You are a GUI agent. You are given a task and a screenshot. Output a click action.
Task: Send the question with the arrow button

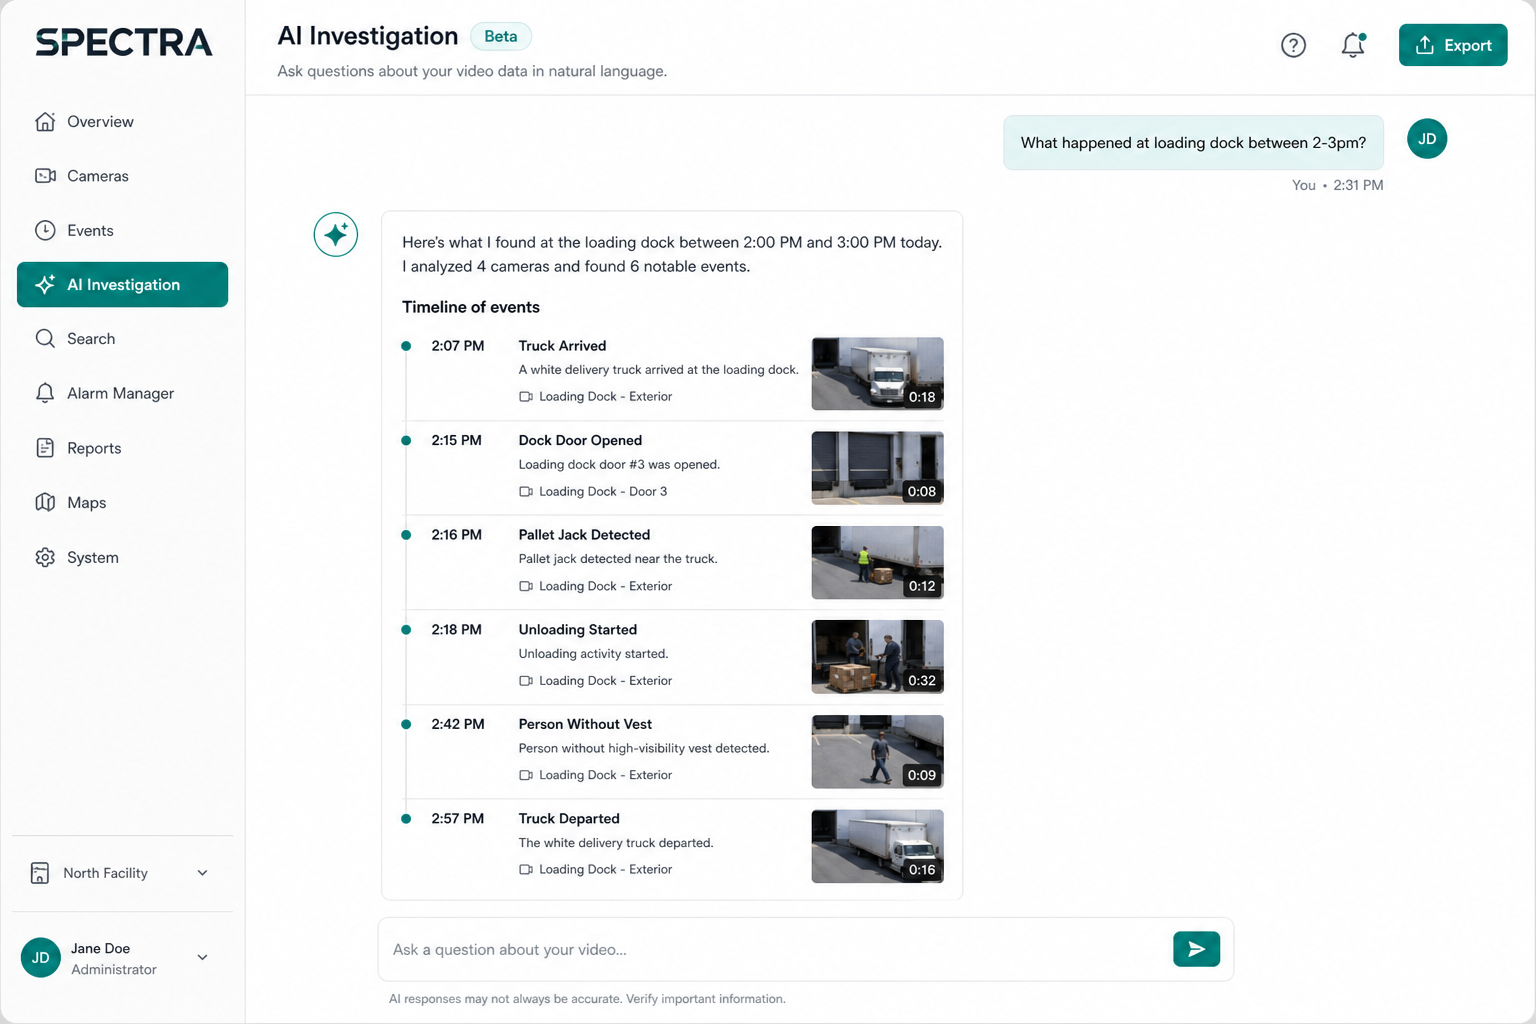(1196, 949)
